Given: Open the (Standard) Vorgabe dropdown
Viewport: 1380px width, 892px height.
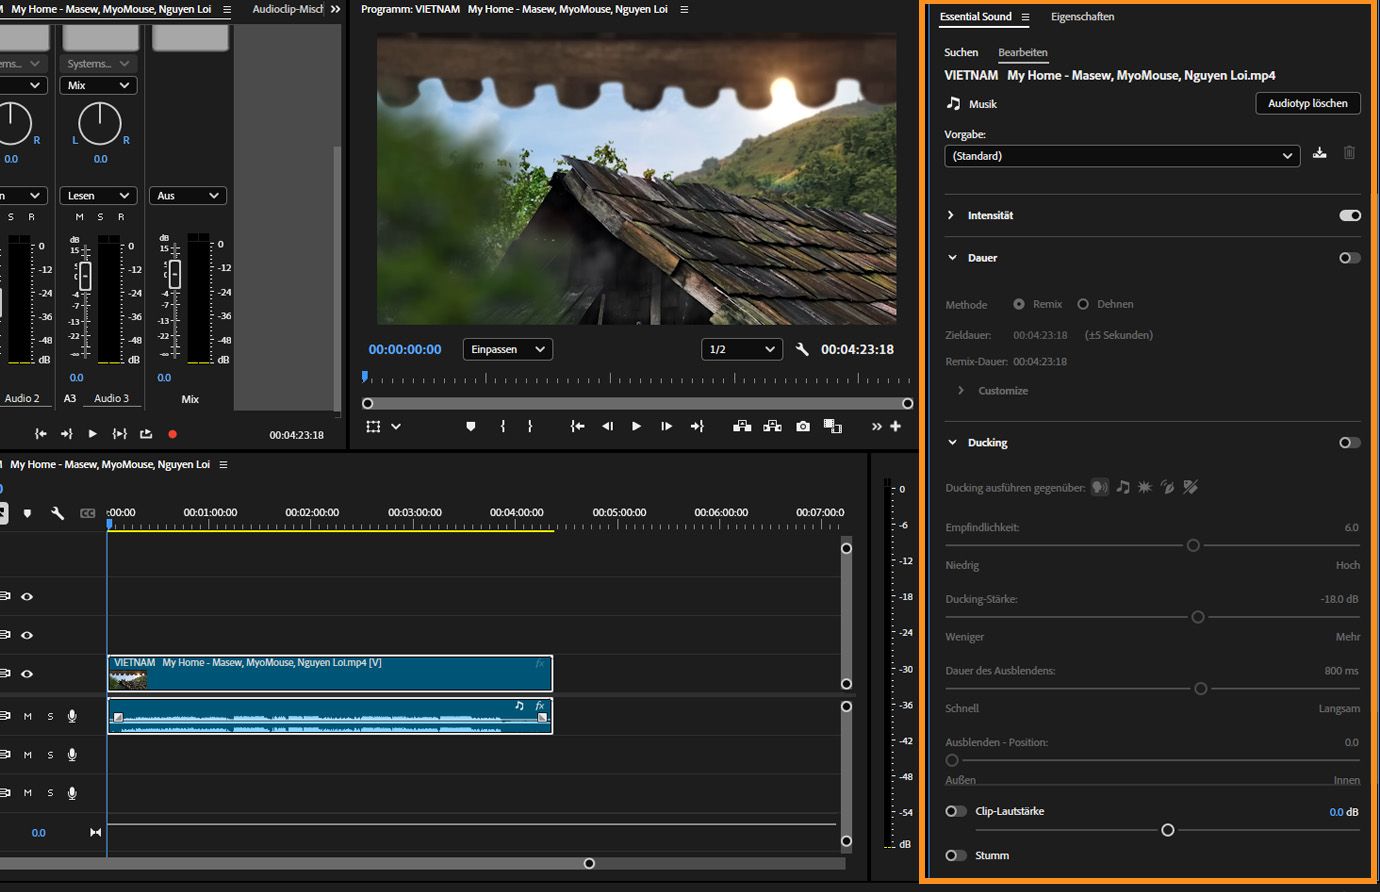Looking at the screenshot, I should tap(1122, 156).
